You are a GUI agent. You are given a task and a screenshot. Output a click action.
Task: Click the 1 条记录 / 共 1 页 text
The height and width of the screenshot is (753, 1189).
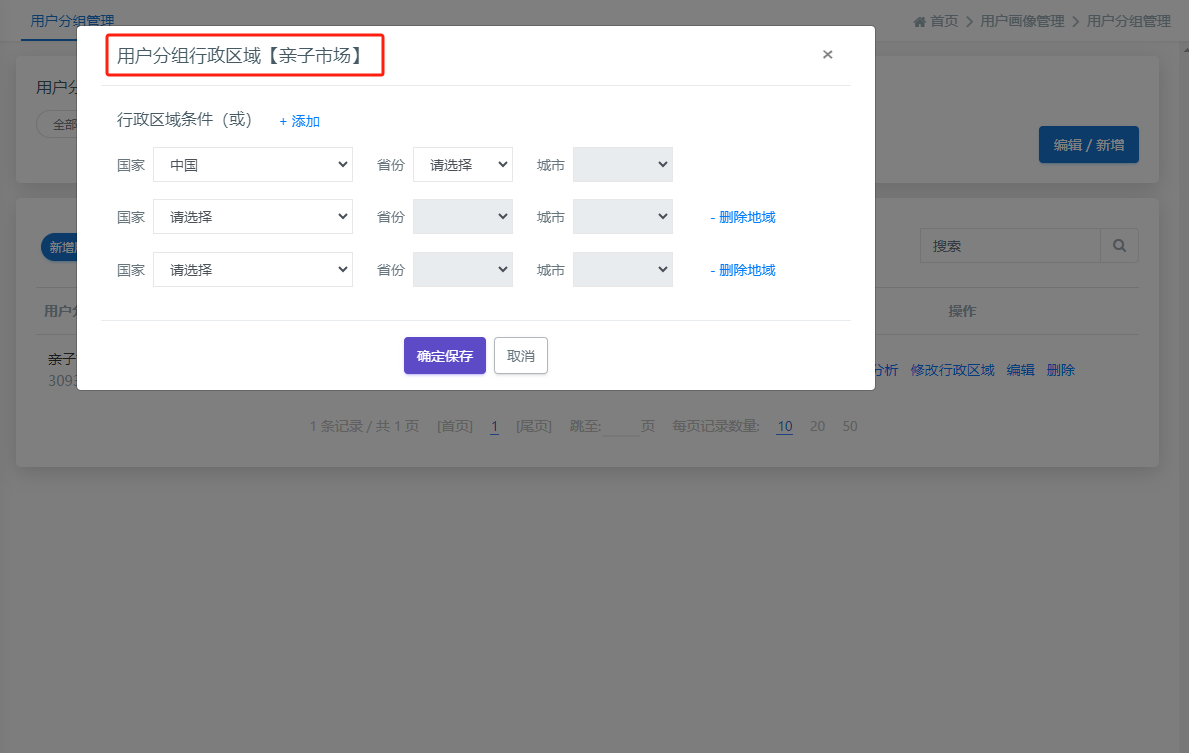[364, 426]
